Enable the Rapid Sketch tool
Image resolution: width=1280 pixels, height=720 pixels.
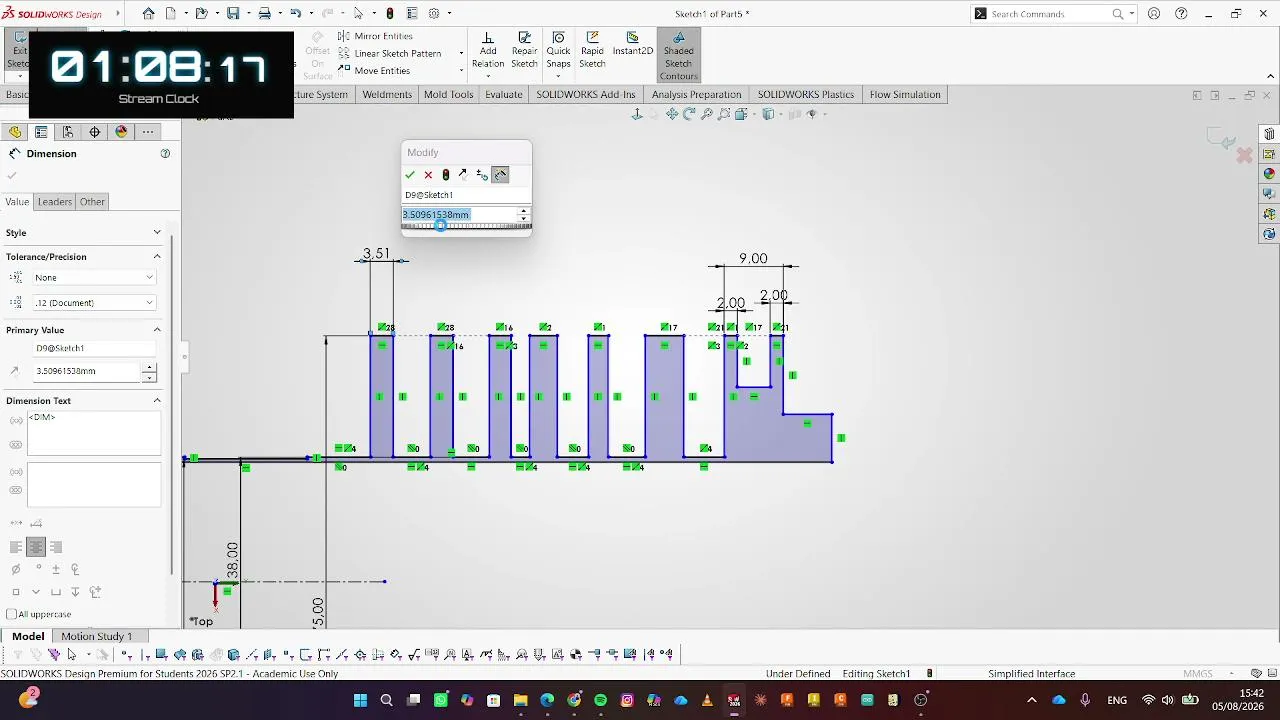[x=592, y=50]
